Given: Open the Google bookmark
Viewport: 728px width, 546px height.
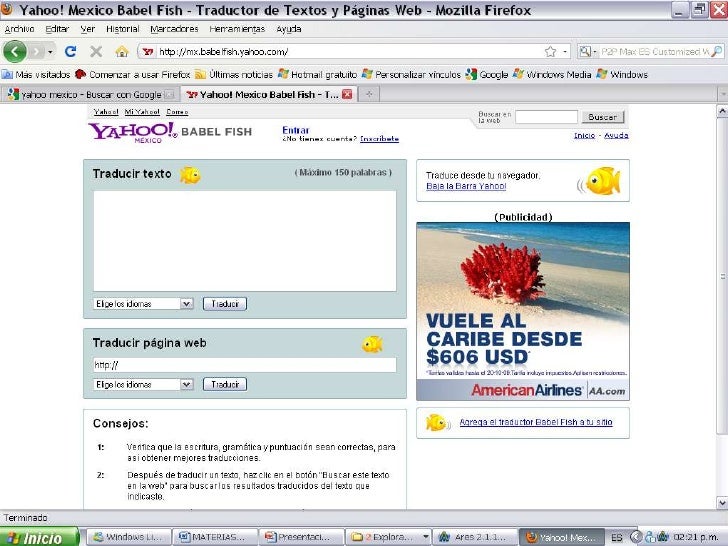Looking at the screenshot, I should click(487, 74).
